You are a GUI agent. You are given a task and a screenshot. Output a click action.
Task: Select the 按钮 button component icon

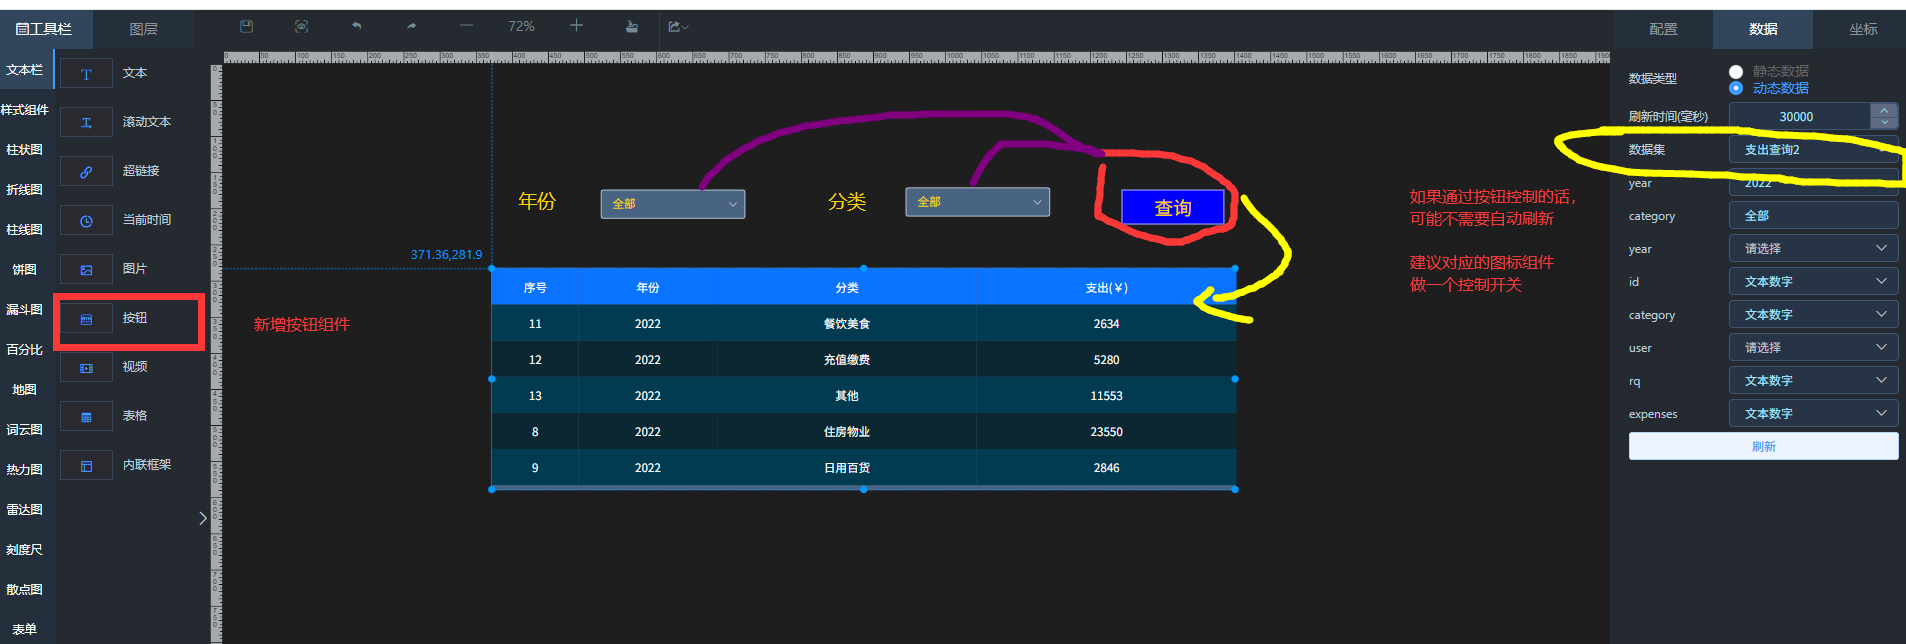coord(86,319)
